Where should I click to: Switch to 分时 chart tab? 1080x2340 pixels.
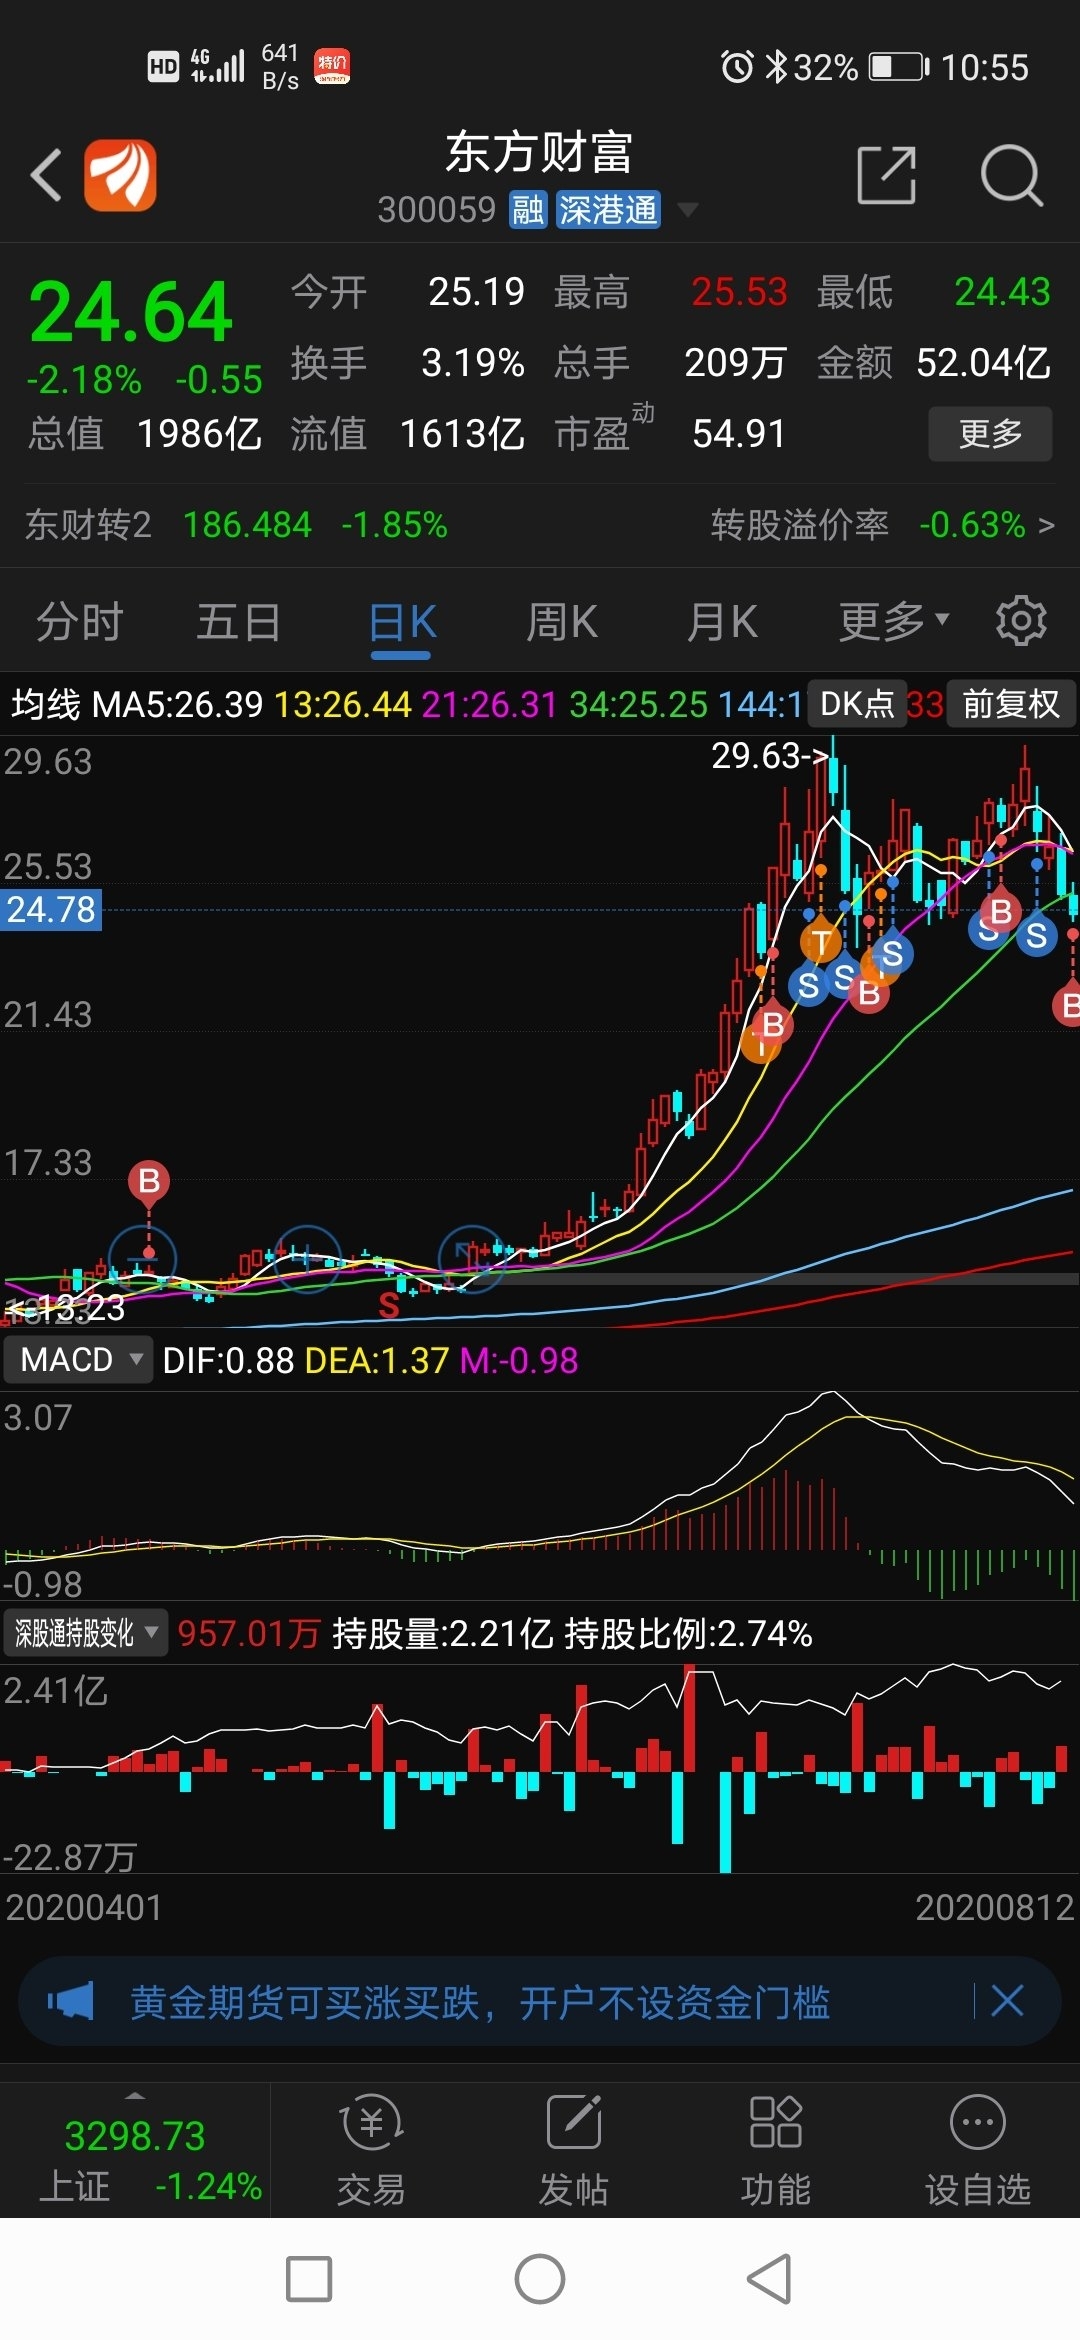(79, 621)
